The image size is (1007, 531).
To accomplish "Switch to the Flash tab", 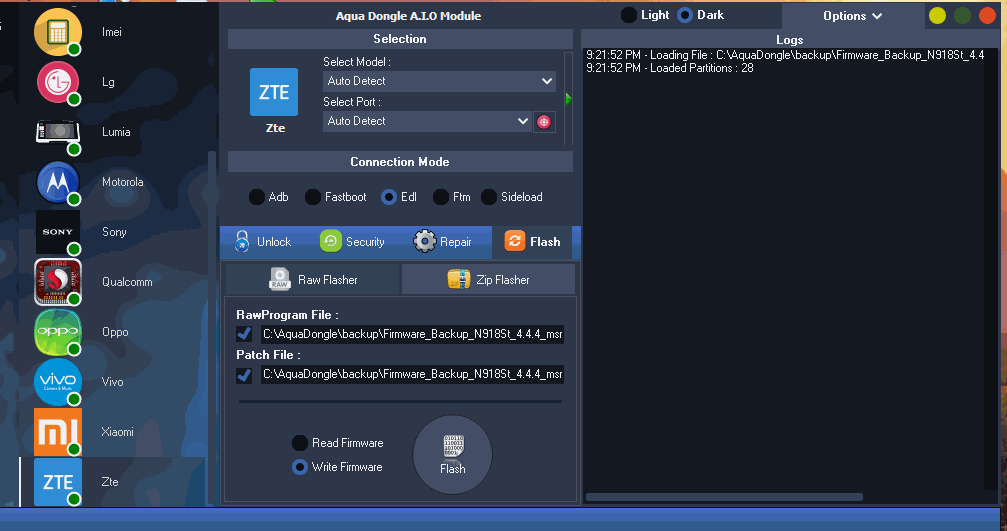I will tap(532, 241).
